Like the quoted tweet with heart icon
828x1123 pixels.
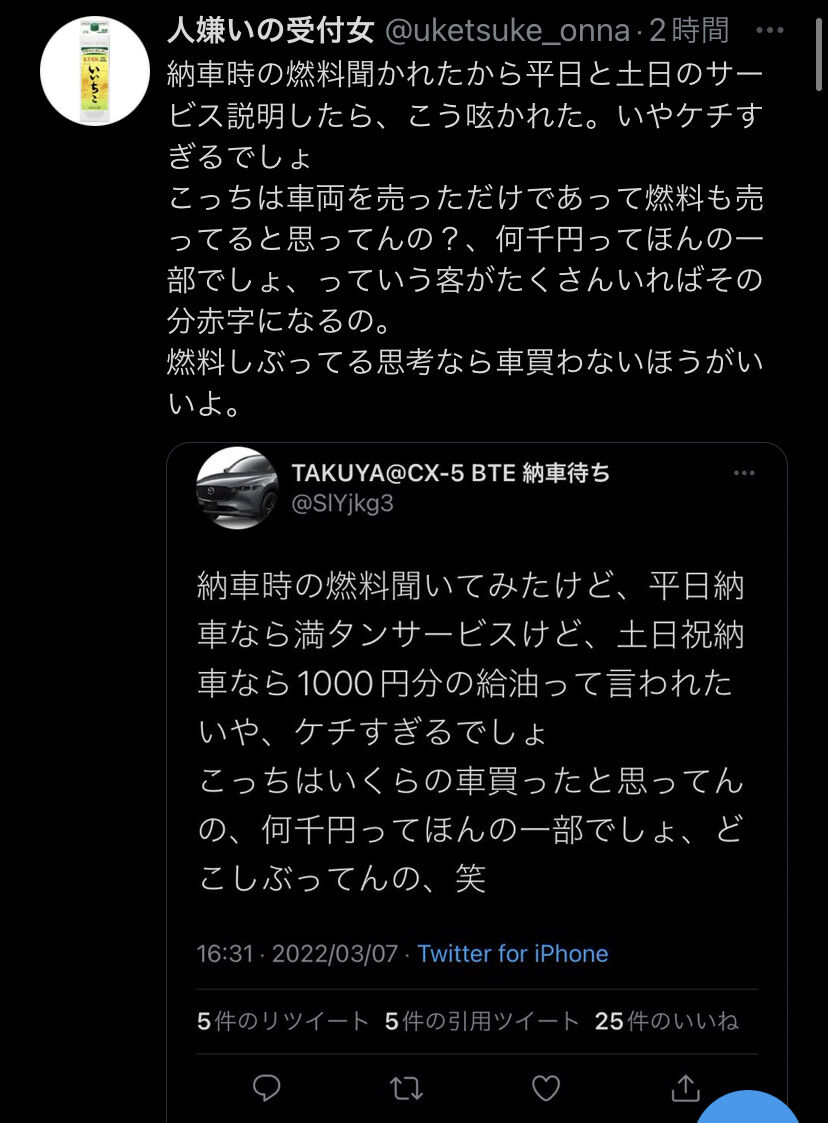pyautogui.click(x=546, y=1088)
